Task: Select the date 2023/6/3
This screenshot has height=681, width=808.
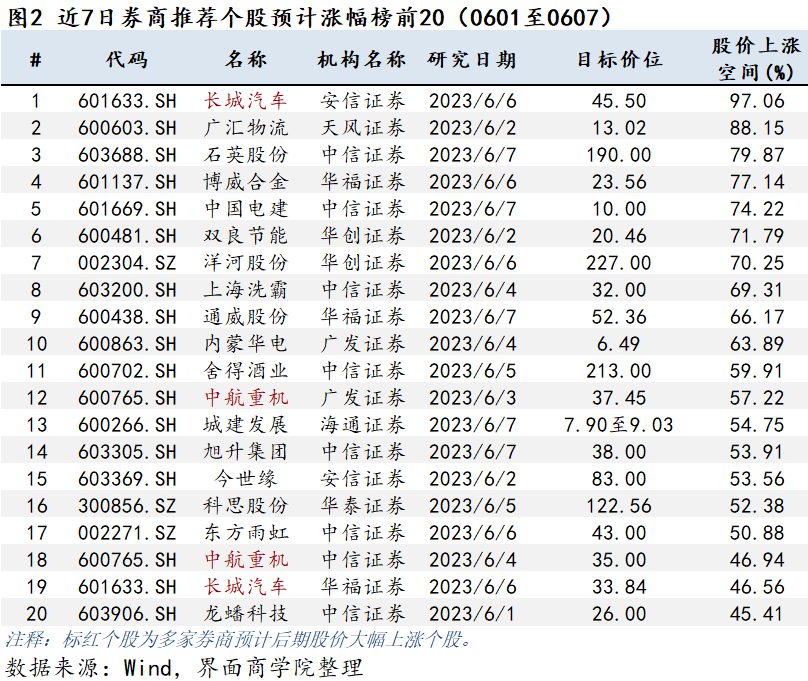Action: [x=473, y=398]
